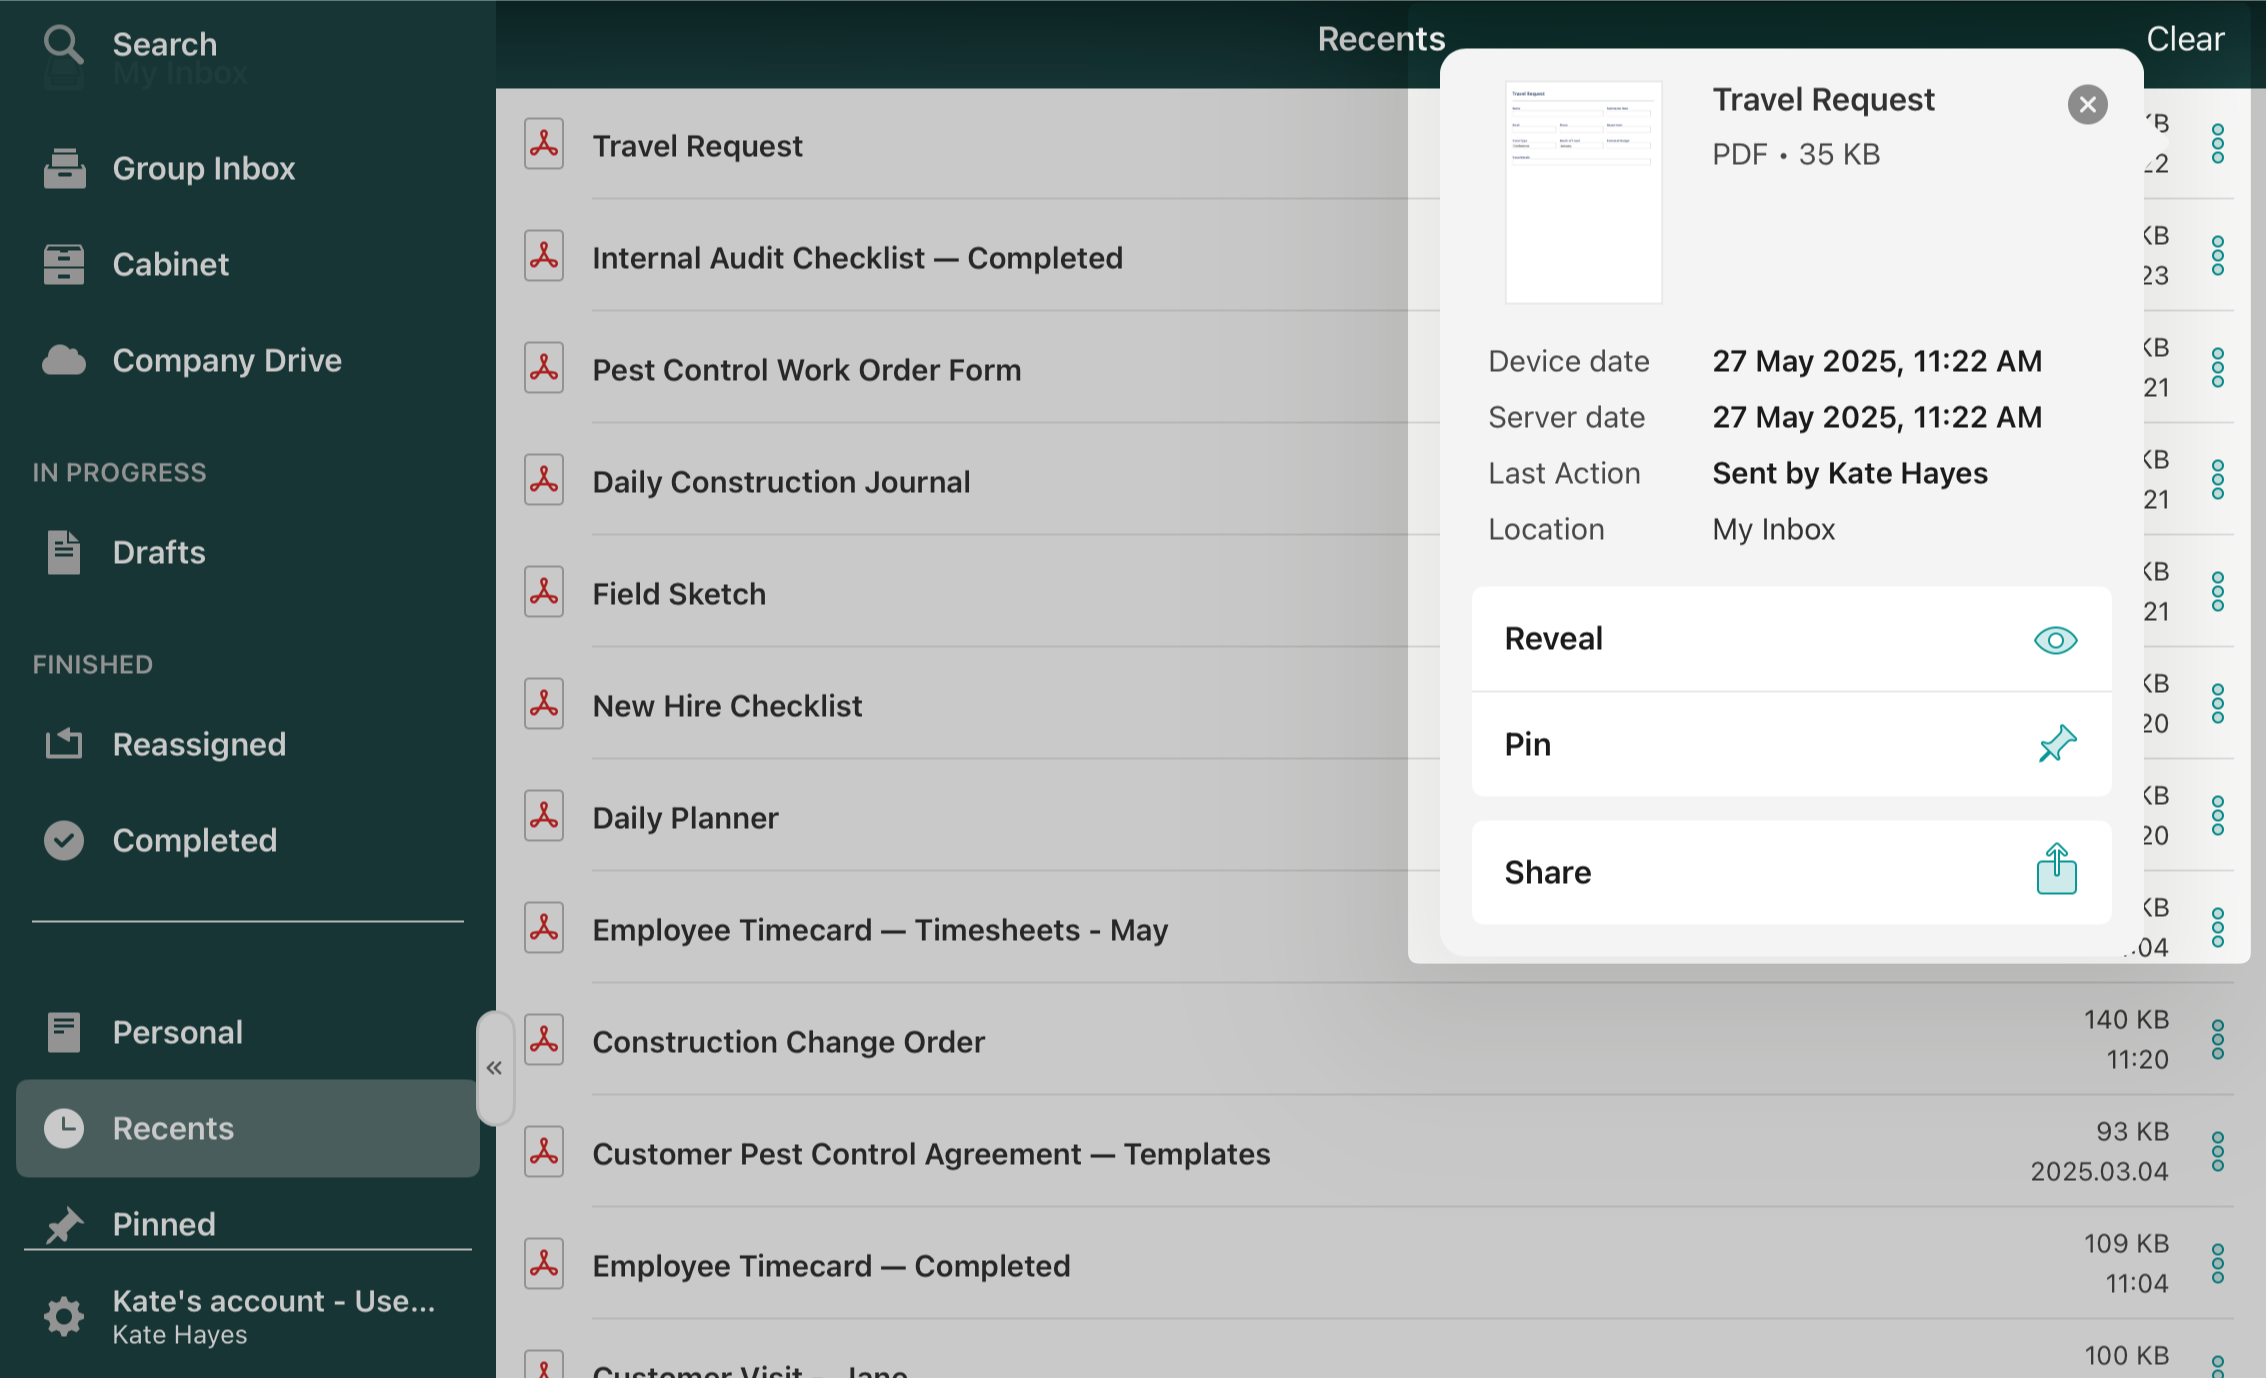Screen dimensions: 2266x1378
Task: Open Company Drive cloud item
Action: [x=226, y=360]
